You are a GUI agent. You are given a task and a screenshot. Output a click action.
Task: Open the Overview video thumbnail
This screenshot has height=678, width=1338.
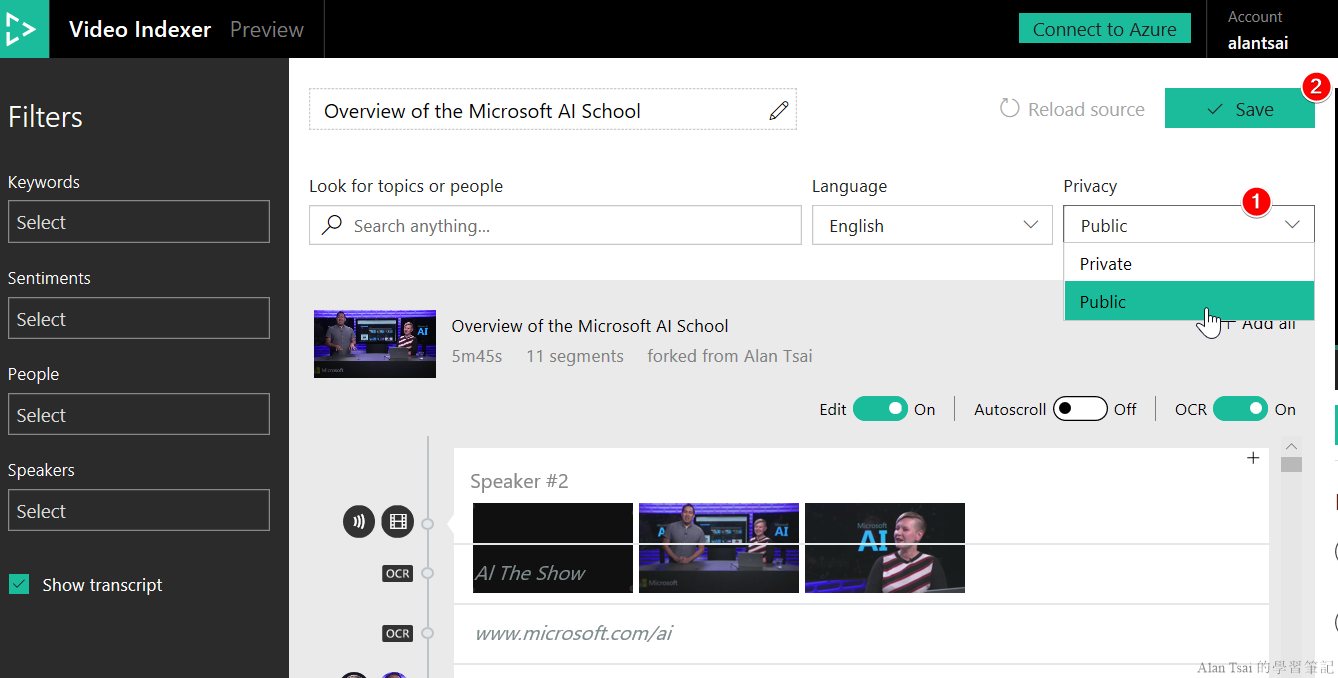[x=375, y=343]
